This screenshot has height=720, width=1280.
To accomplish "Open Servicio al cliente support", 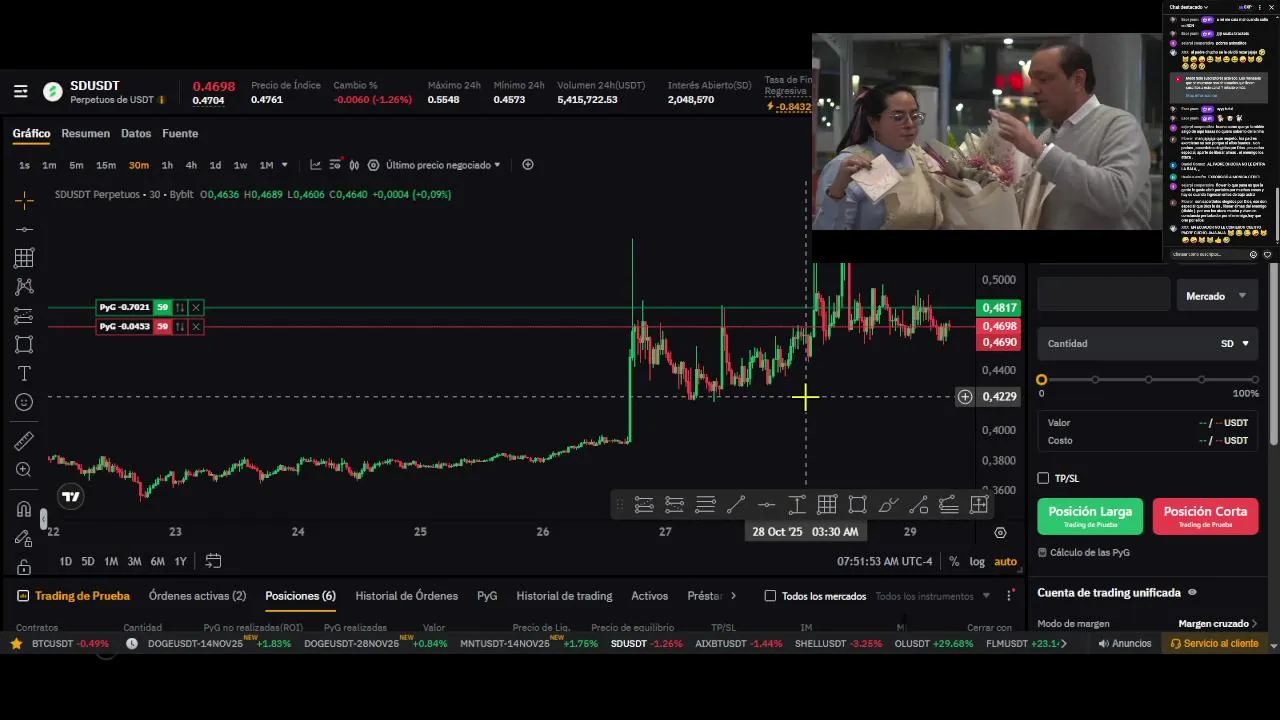I will 1215,644.
